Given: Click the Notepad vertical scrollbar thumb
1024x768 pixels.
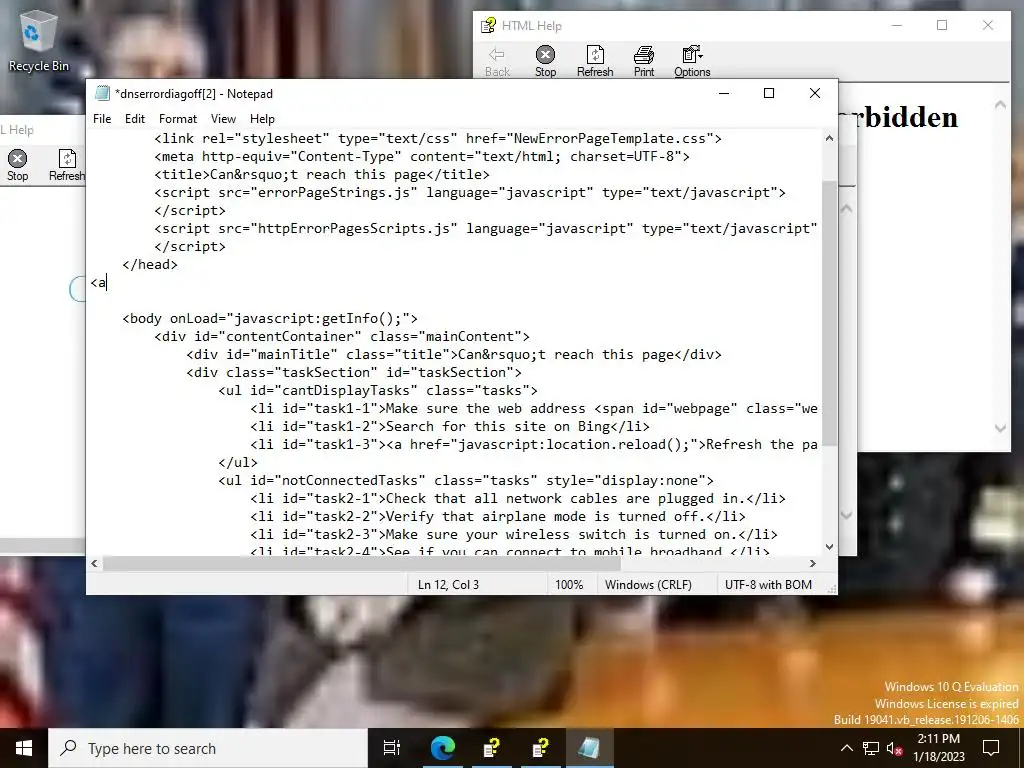Looking at the screenshot, I should (x=829, y=313).
